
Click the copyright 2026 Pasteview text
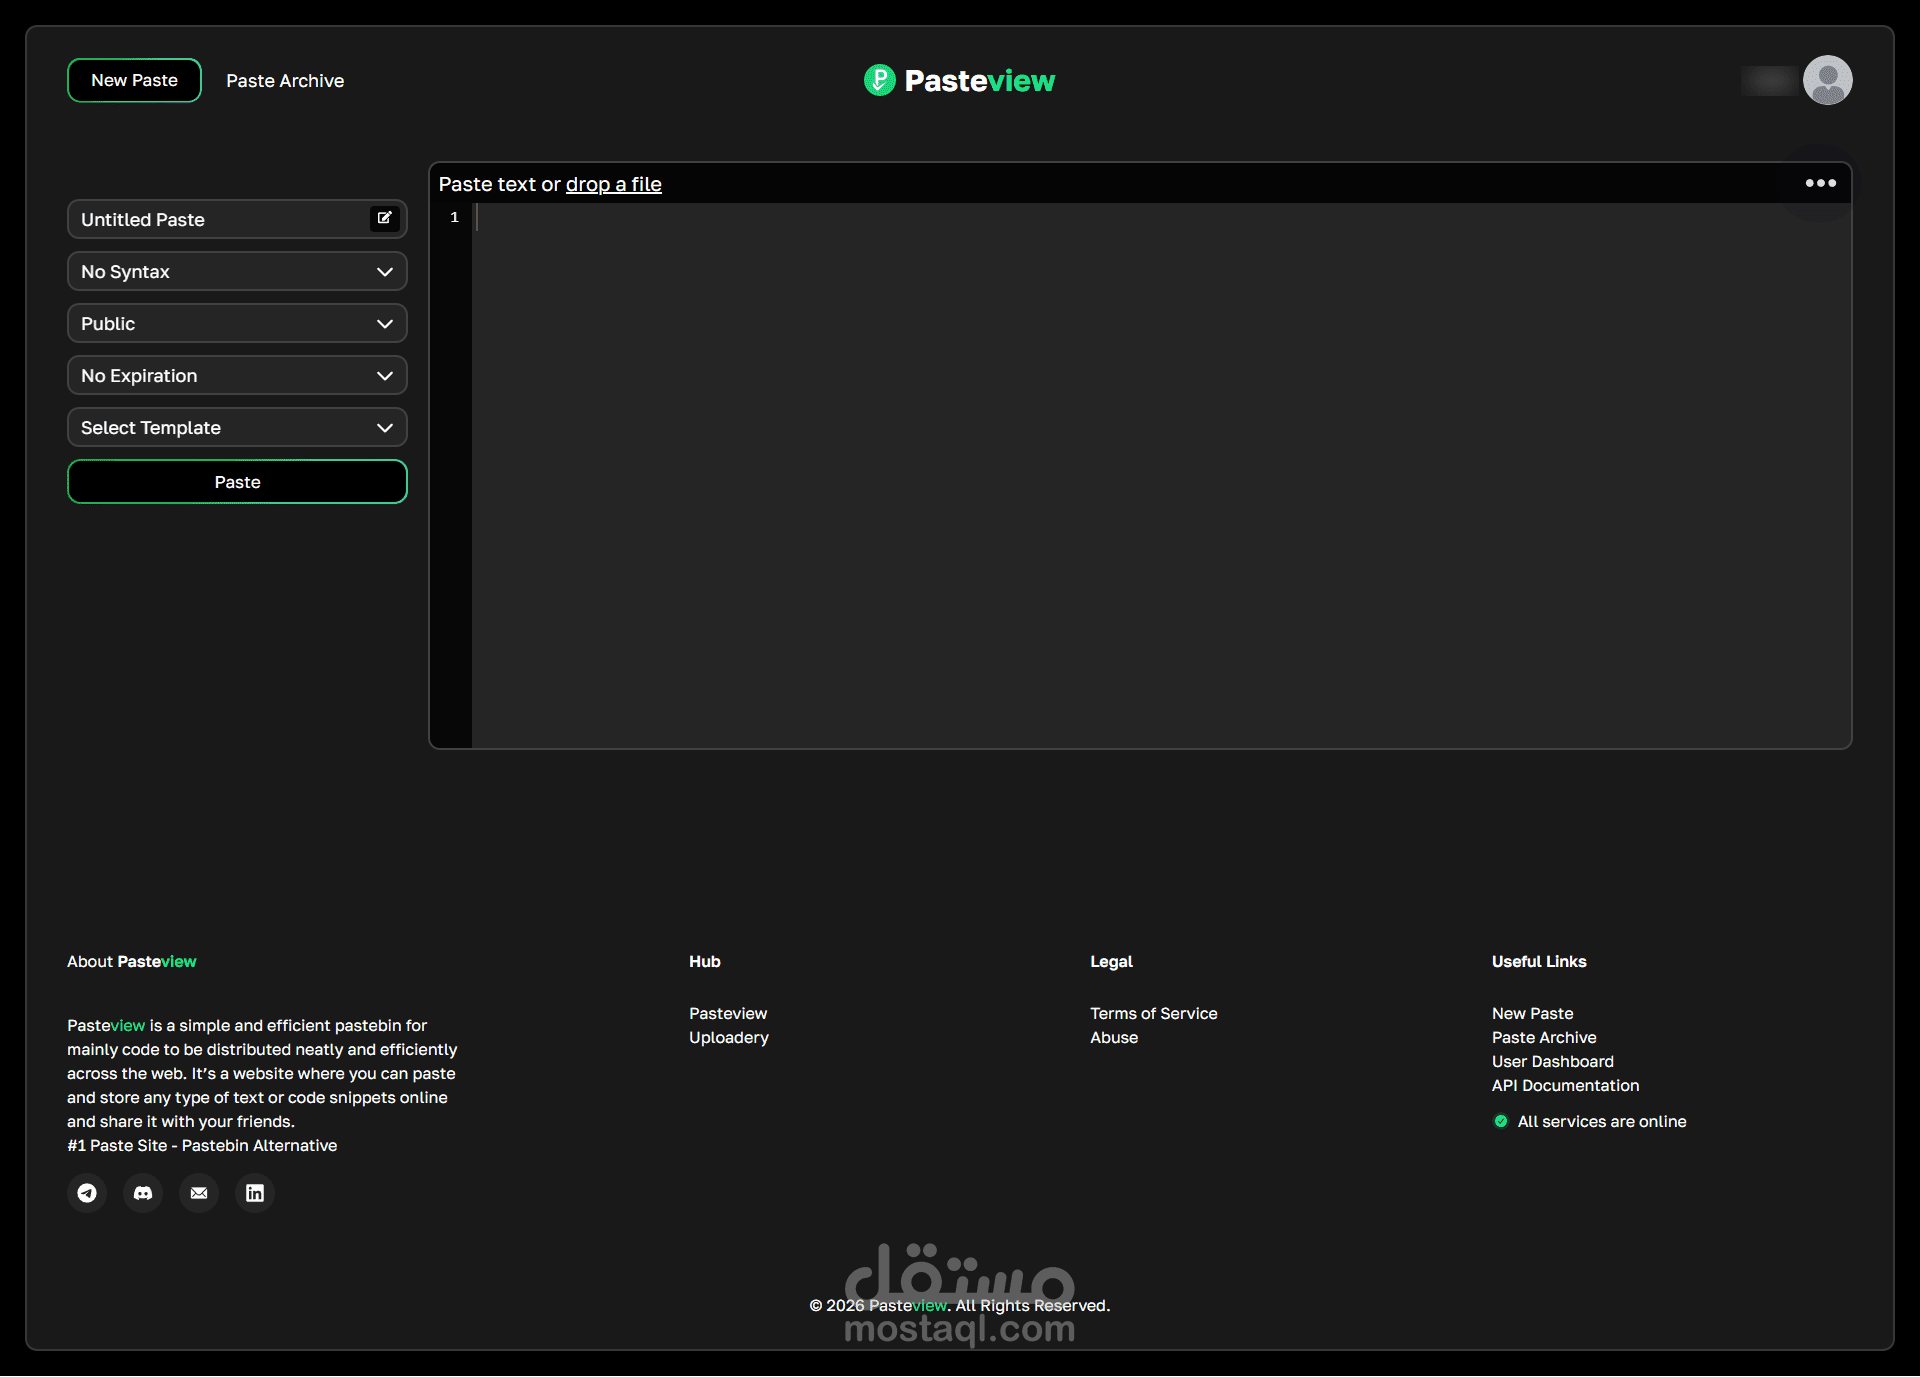coord(960,1305)
